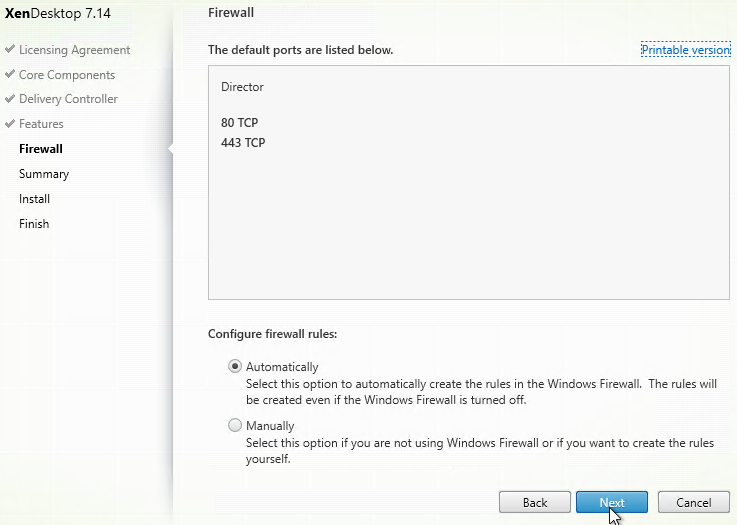This screenshot has height=525, width=737.
Task: Select the Delivery Controller step
Action: (68, 99)
